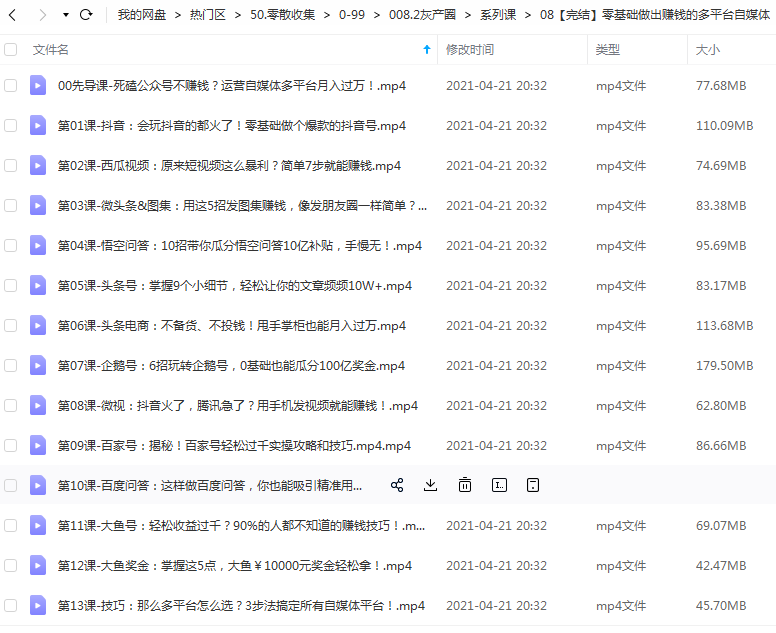Click video icon of 第07课-企鹅号

click(x=38, y=366)
